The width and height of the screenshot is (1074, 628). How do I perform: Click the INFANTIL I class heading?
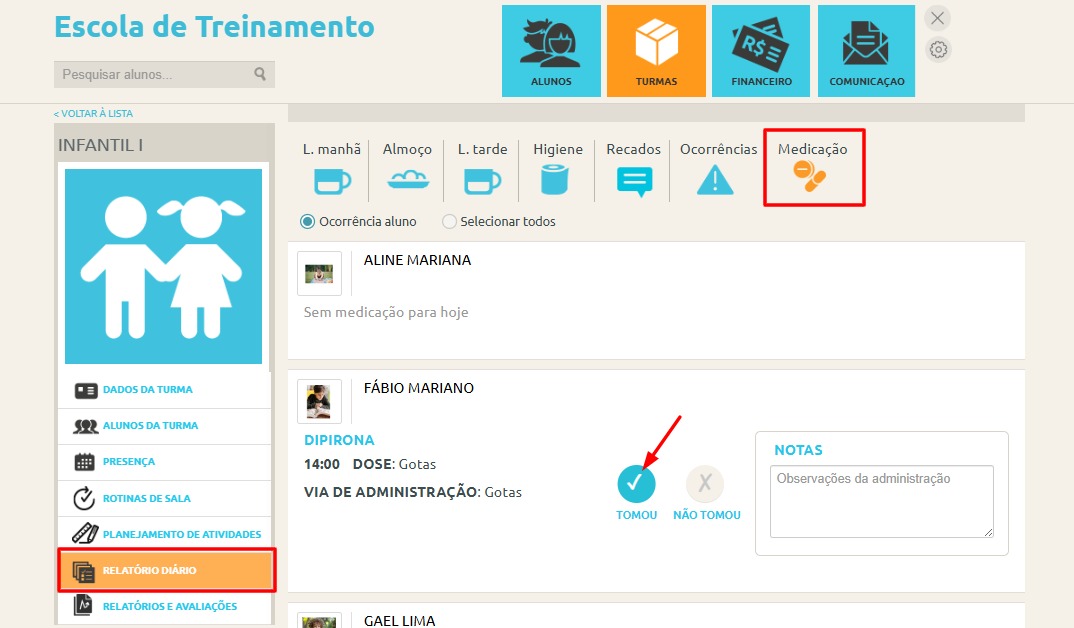(x=101, y=145)
